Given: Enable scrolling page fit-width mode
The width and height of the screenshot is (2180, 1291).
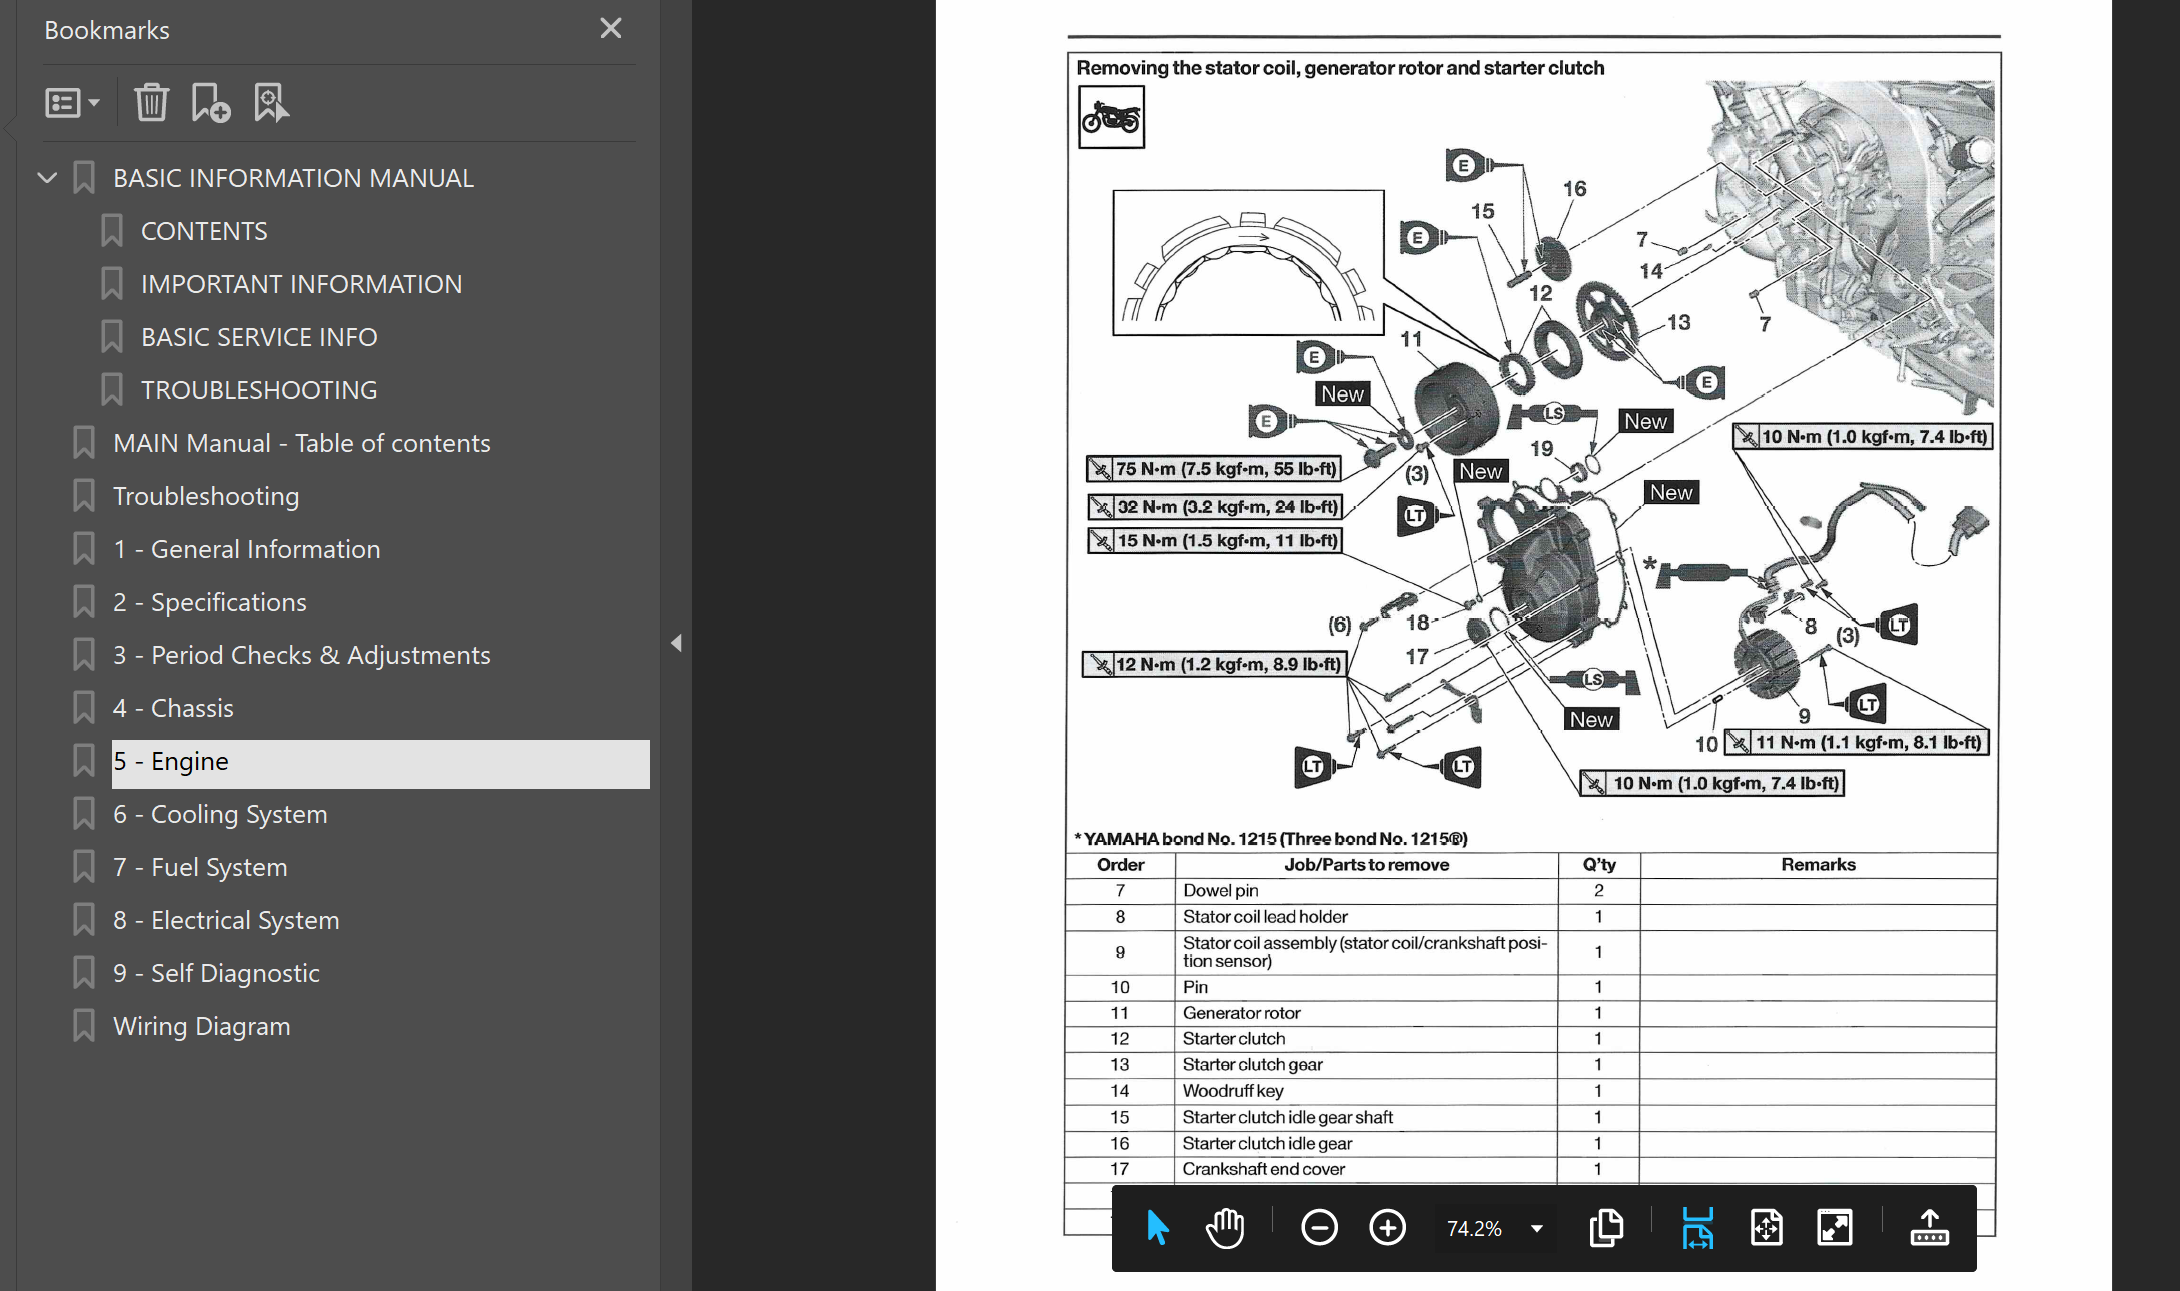Looking at the screenshot, I should 1698,1228.
